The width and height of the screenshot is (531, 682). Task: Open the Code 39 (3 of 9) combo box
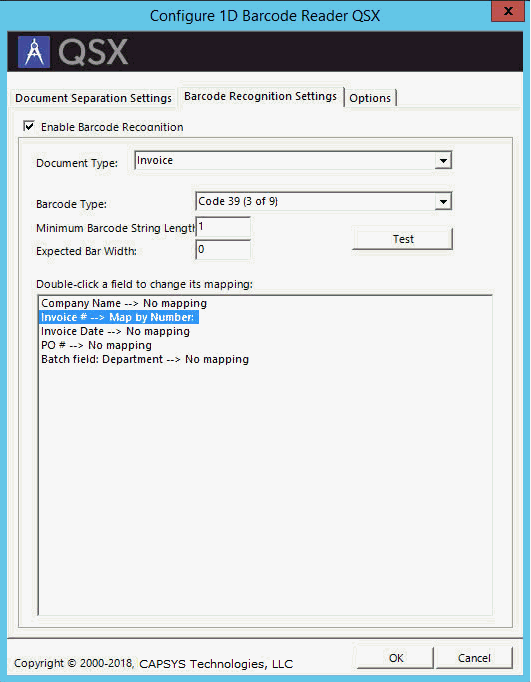324,201
